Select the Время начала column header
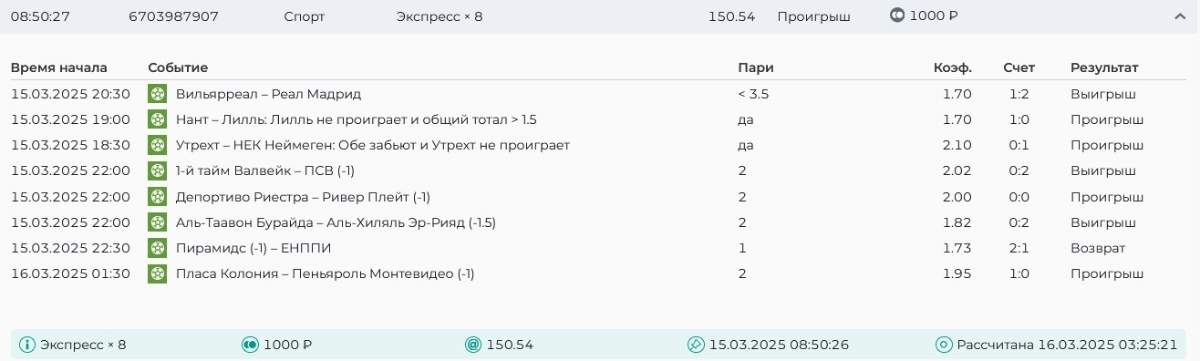 click(x=59, y=68)
